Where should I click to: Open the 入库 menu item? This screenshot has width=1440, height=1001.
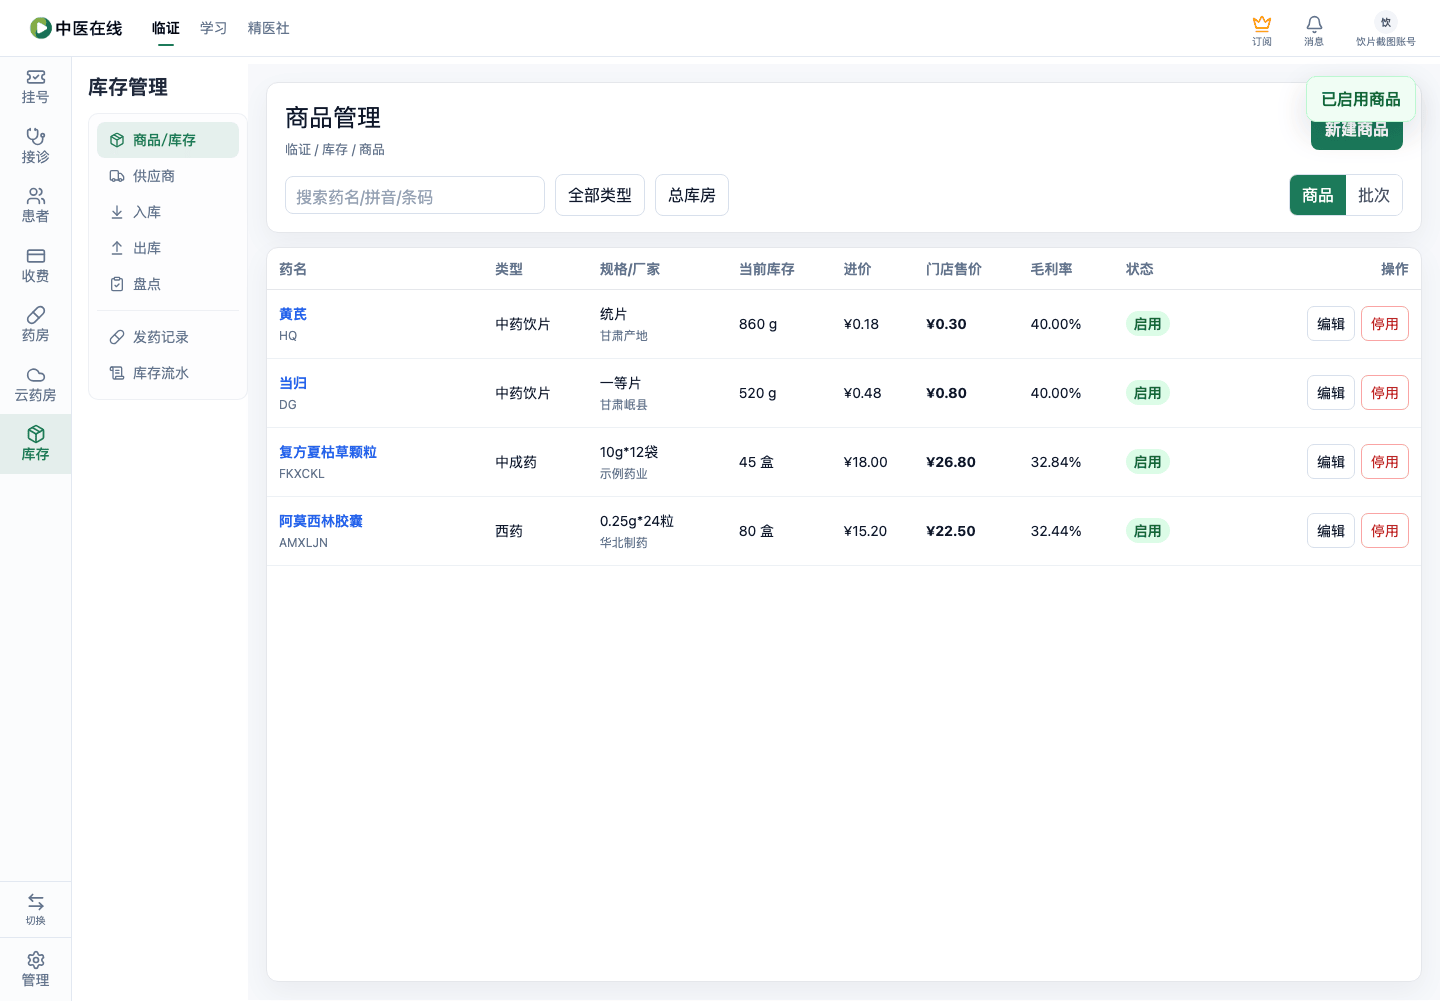coord(168,212)
